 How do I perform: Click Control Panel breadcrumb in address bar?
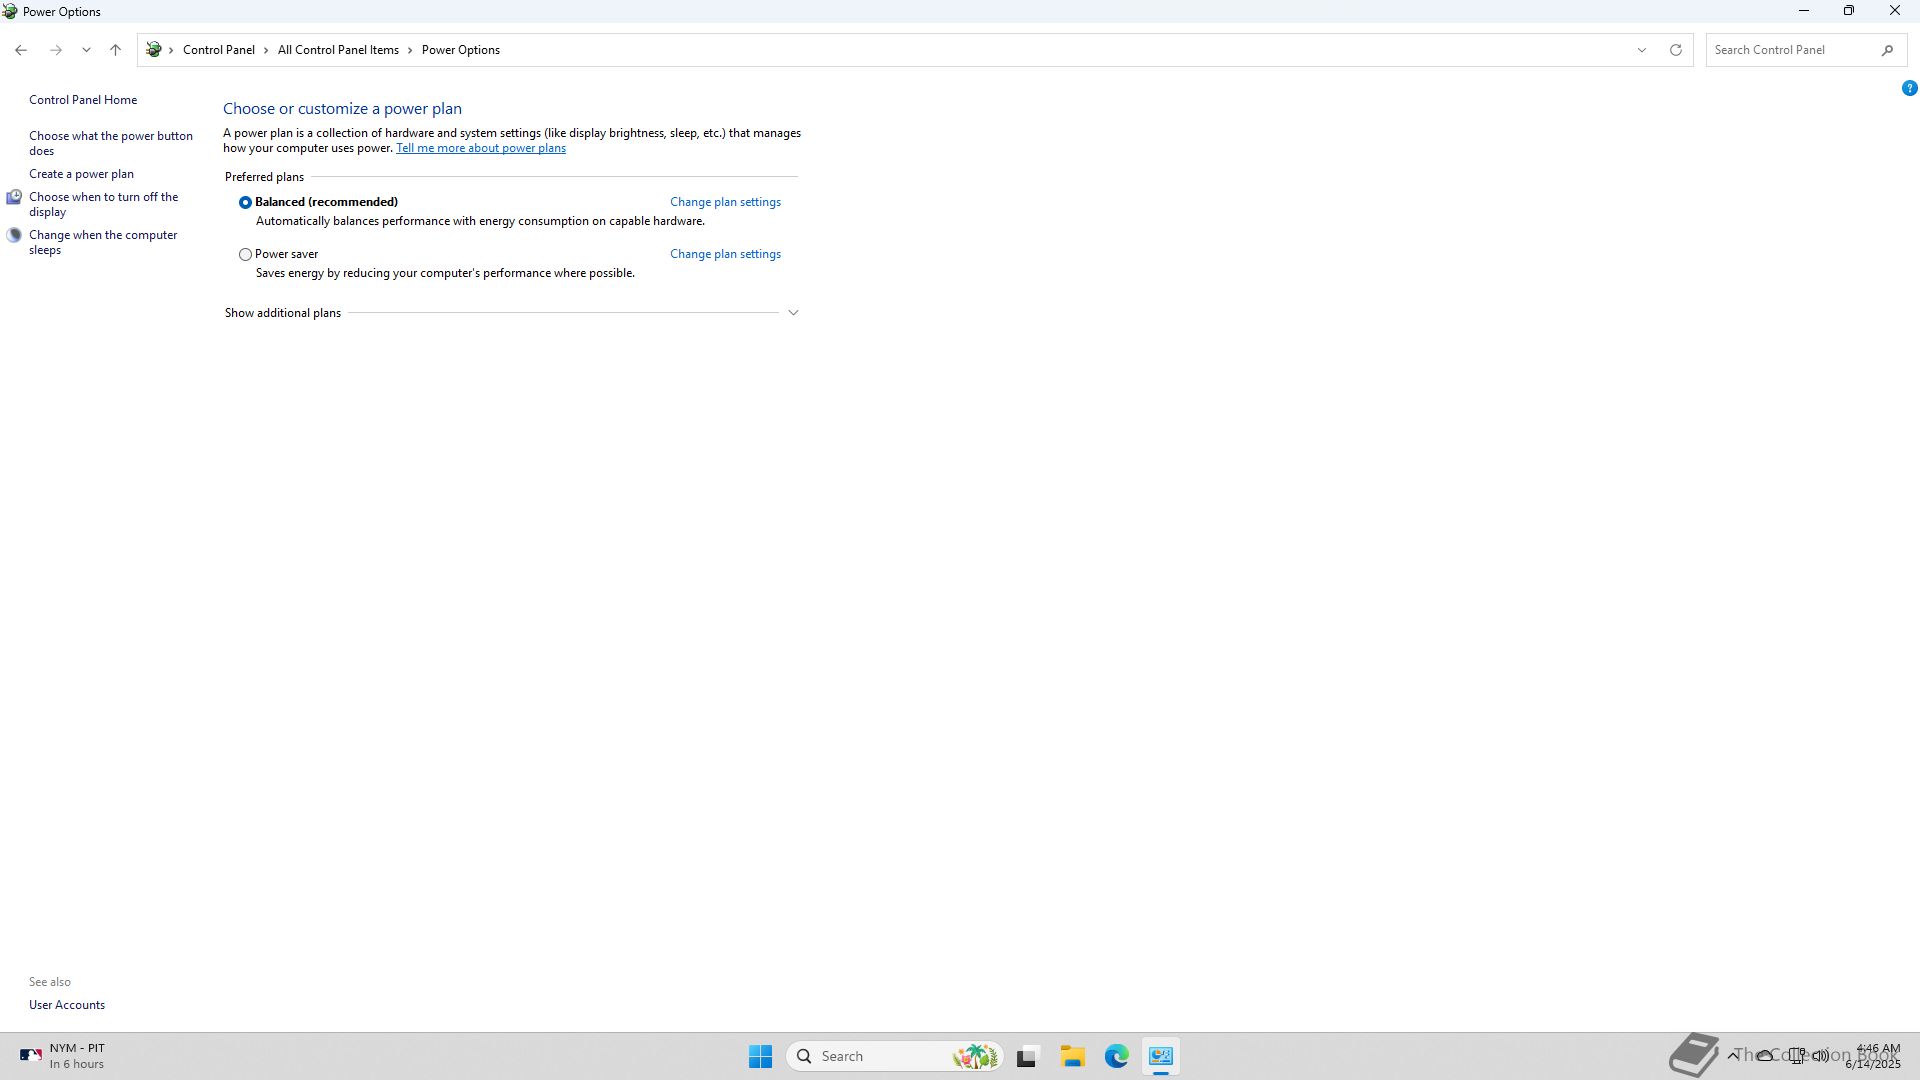pos(218,50)
